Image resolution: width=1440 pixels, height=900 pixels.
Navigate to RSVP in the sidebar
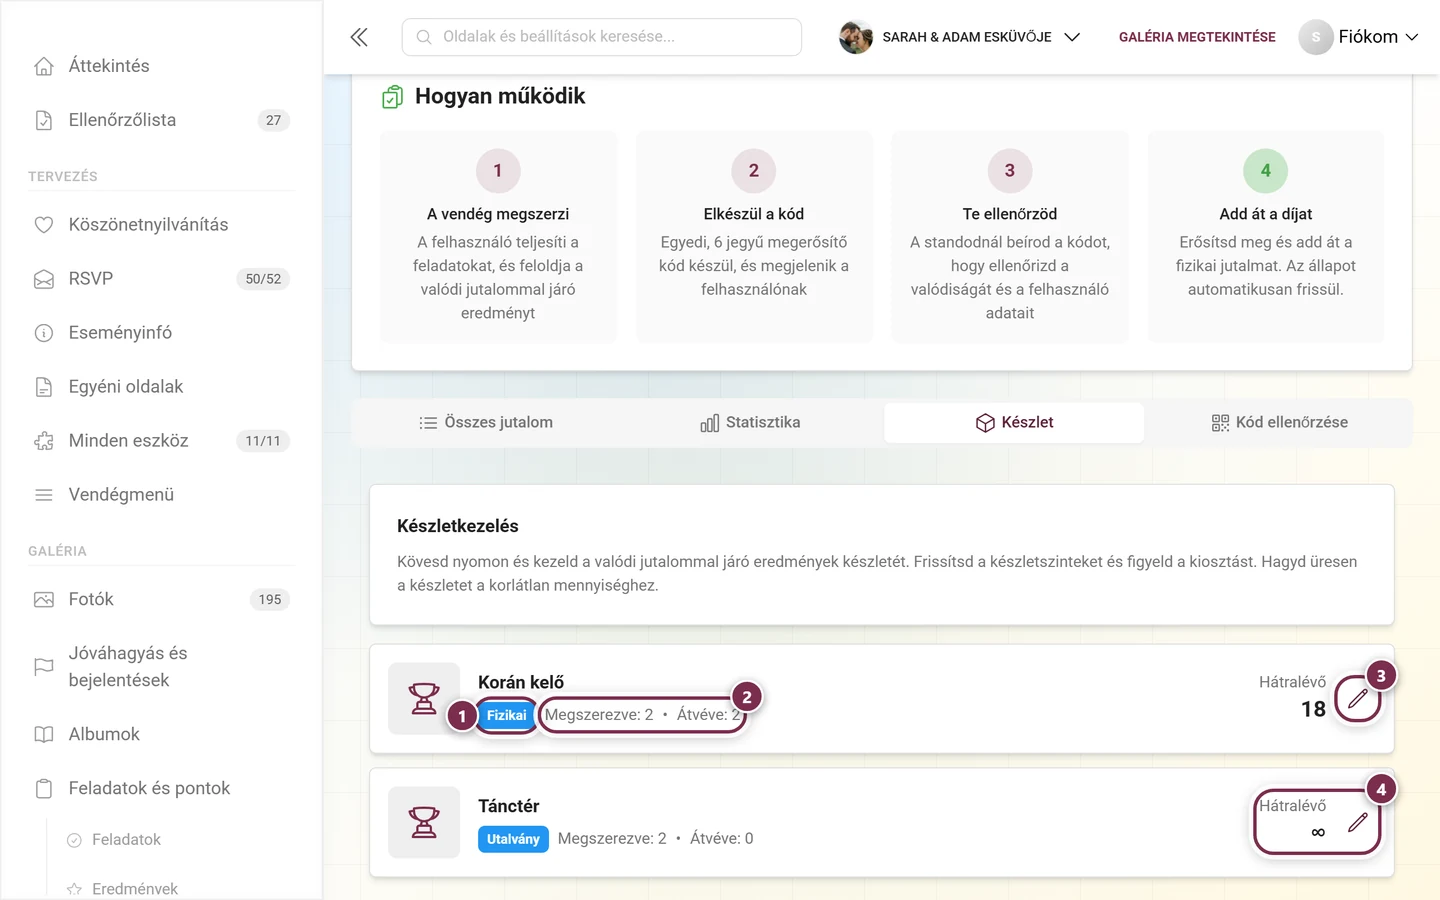tap(161, 279)
